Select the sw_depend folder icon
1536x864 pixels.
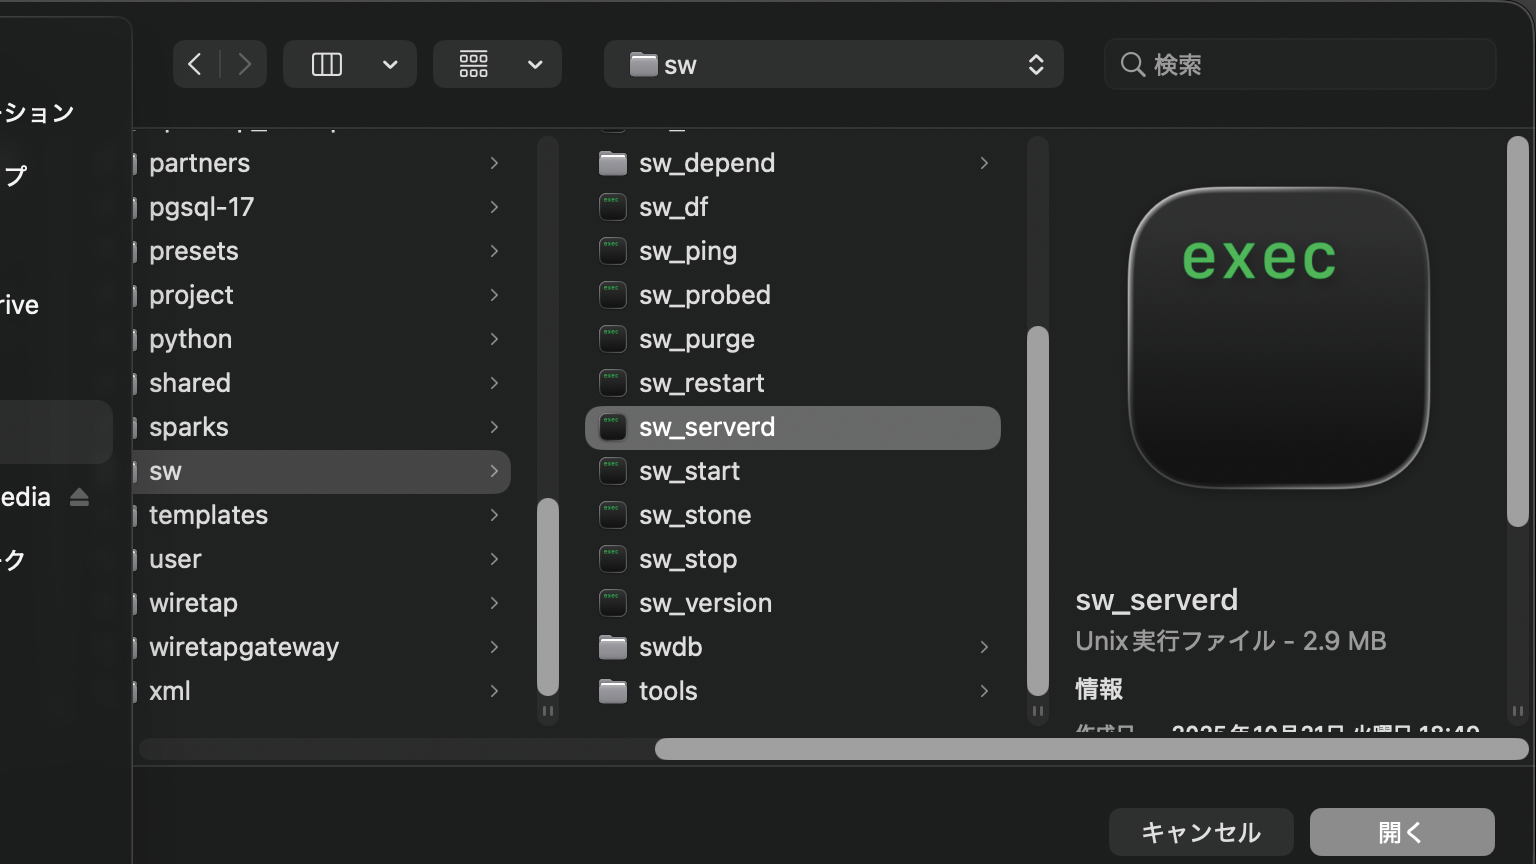coord(612,163)
